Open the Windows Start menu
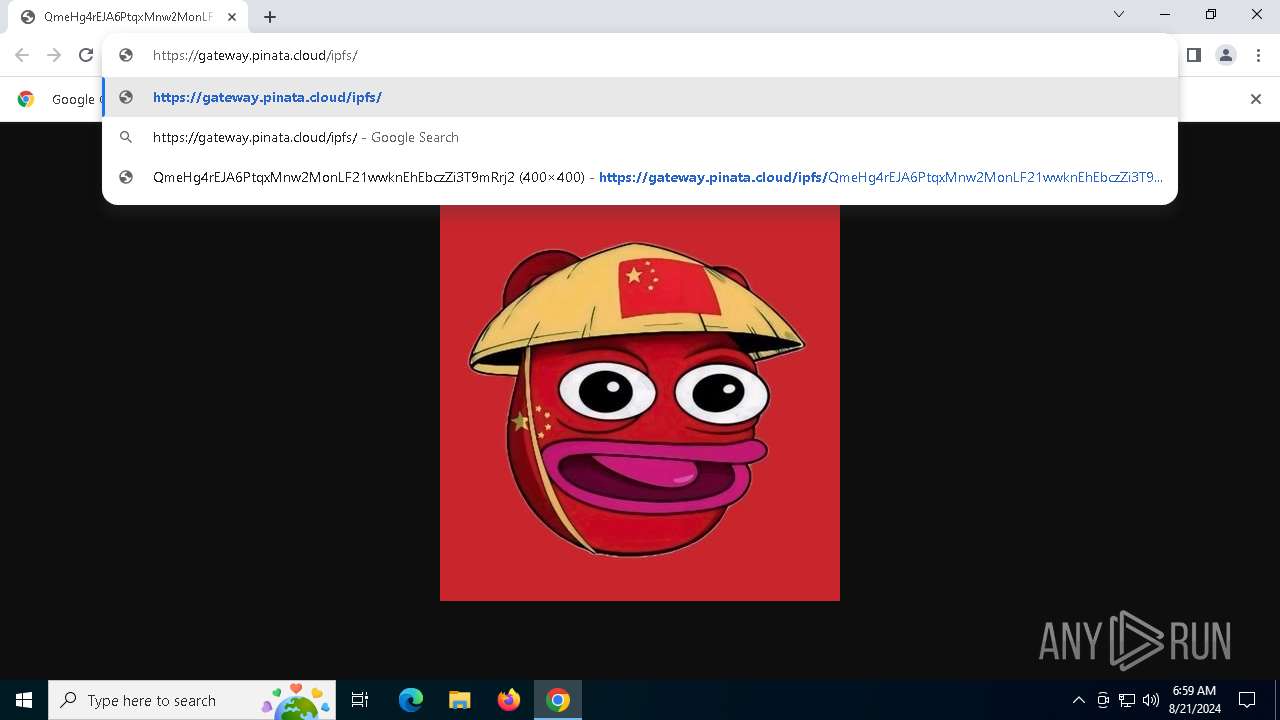Viewport: 1280px width, 720px height. tap(24, 700)
